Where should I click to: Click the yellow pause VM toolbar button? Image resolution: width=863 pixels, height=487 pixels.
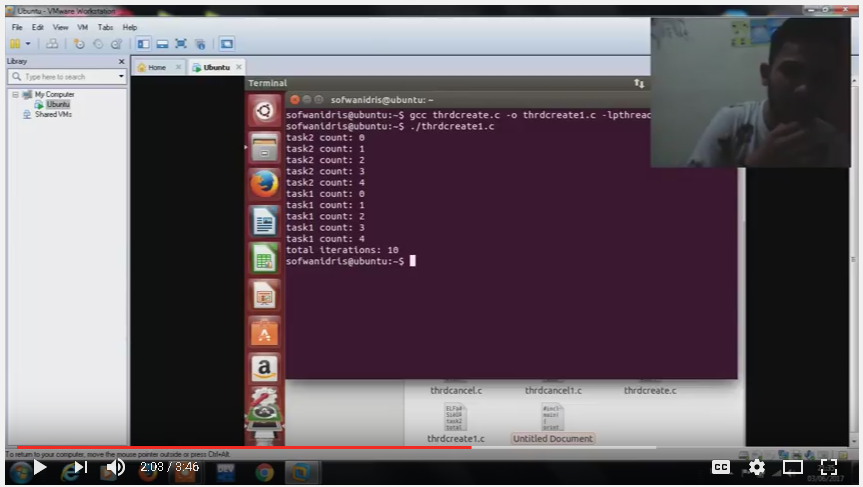pos(15,43)
